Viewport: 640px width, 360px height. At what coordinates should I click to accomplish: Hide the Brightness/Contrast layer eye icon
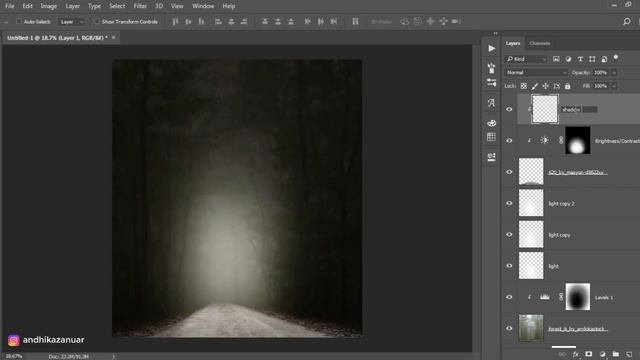(x=509, y=140)
